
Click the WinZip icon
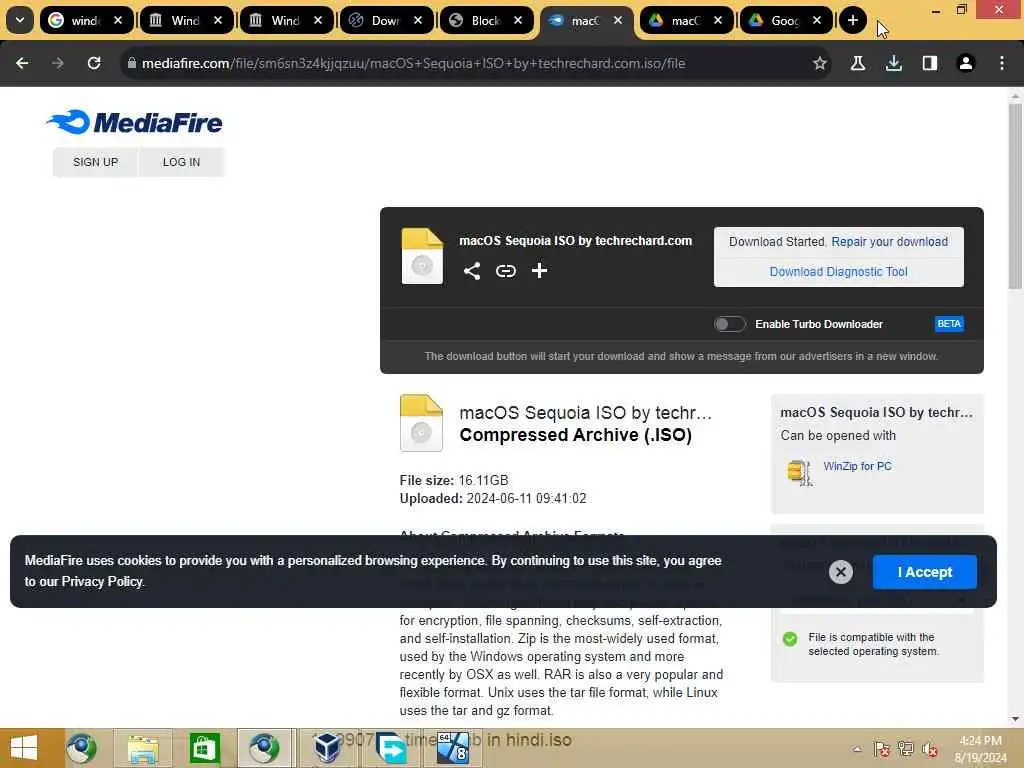[x=799, y=472]
